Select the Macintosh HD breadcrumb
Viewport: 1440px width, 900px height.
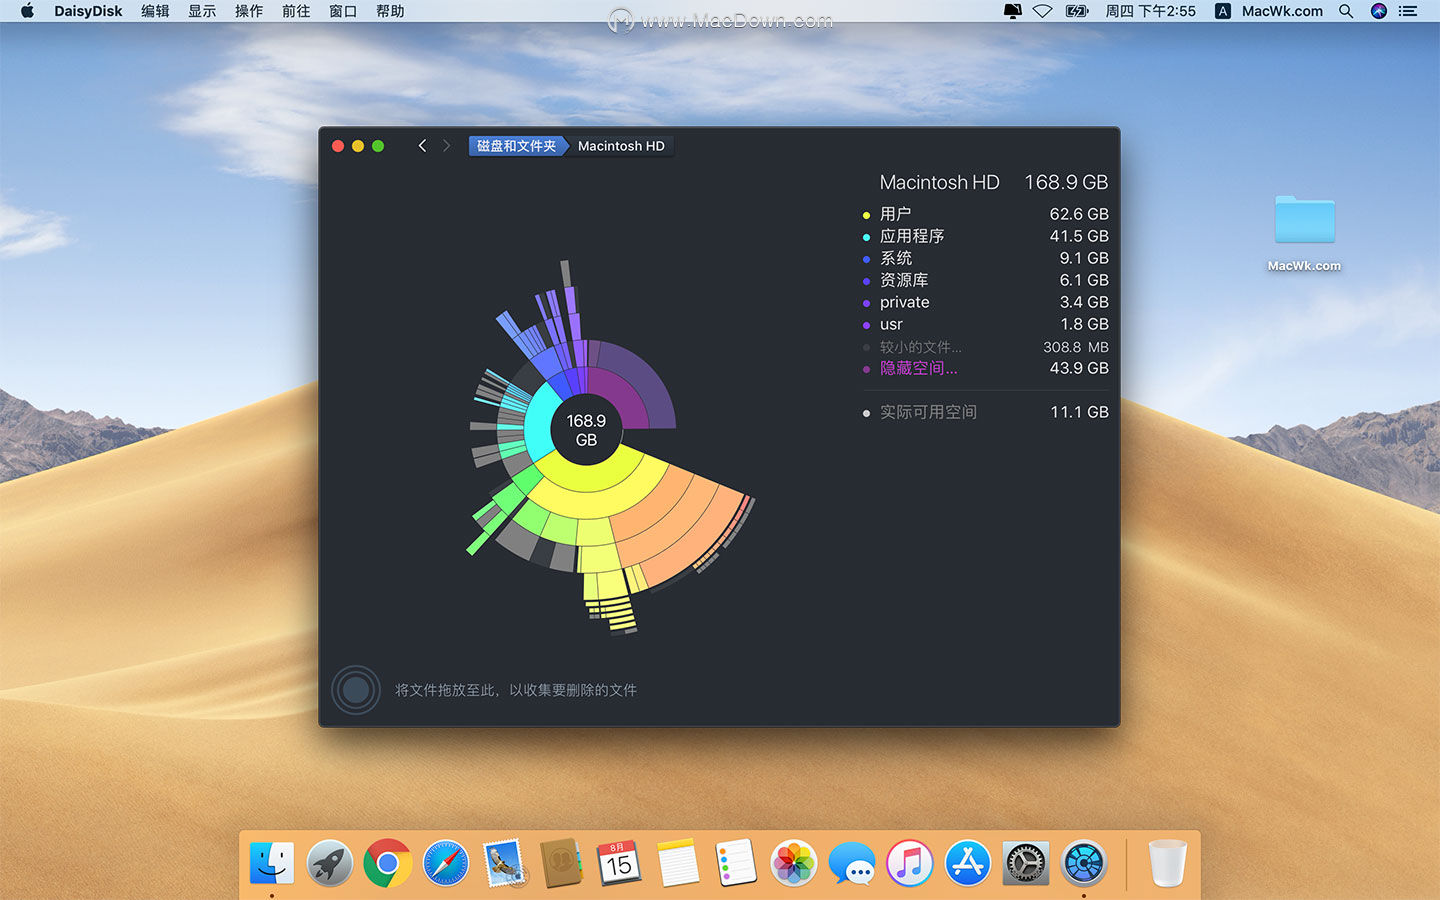click(621, 146)
